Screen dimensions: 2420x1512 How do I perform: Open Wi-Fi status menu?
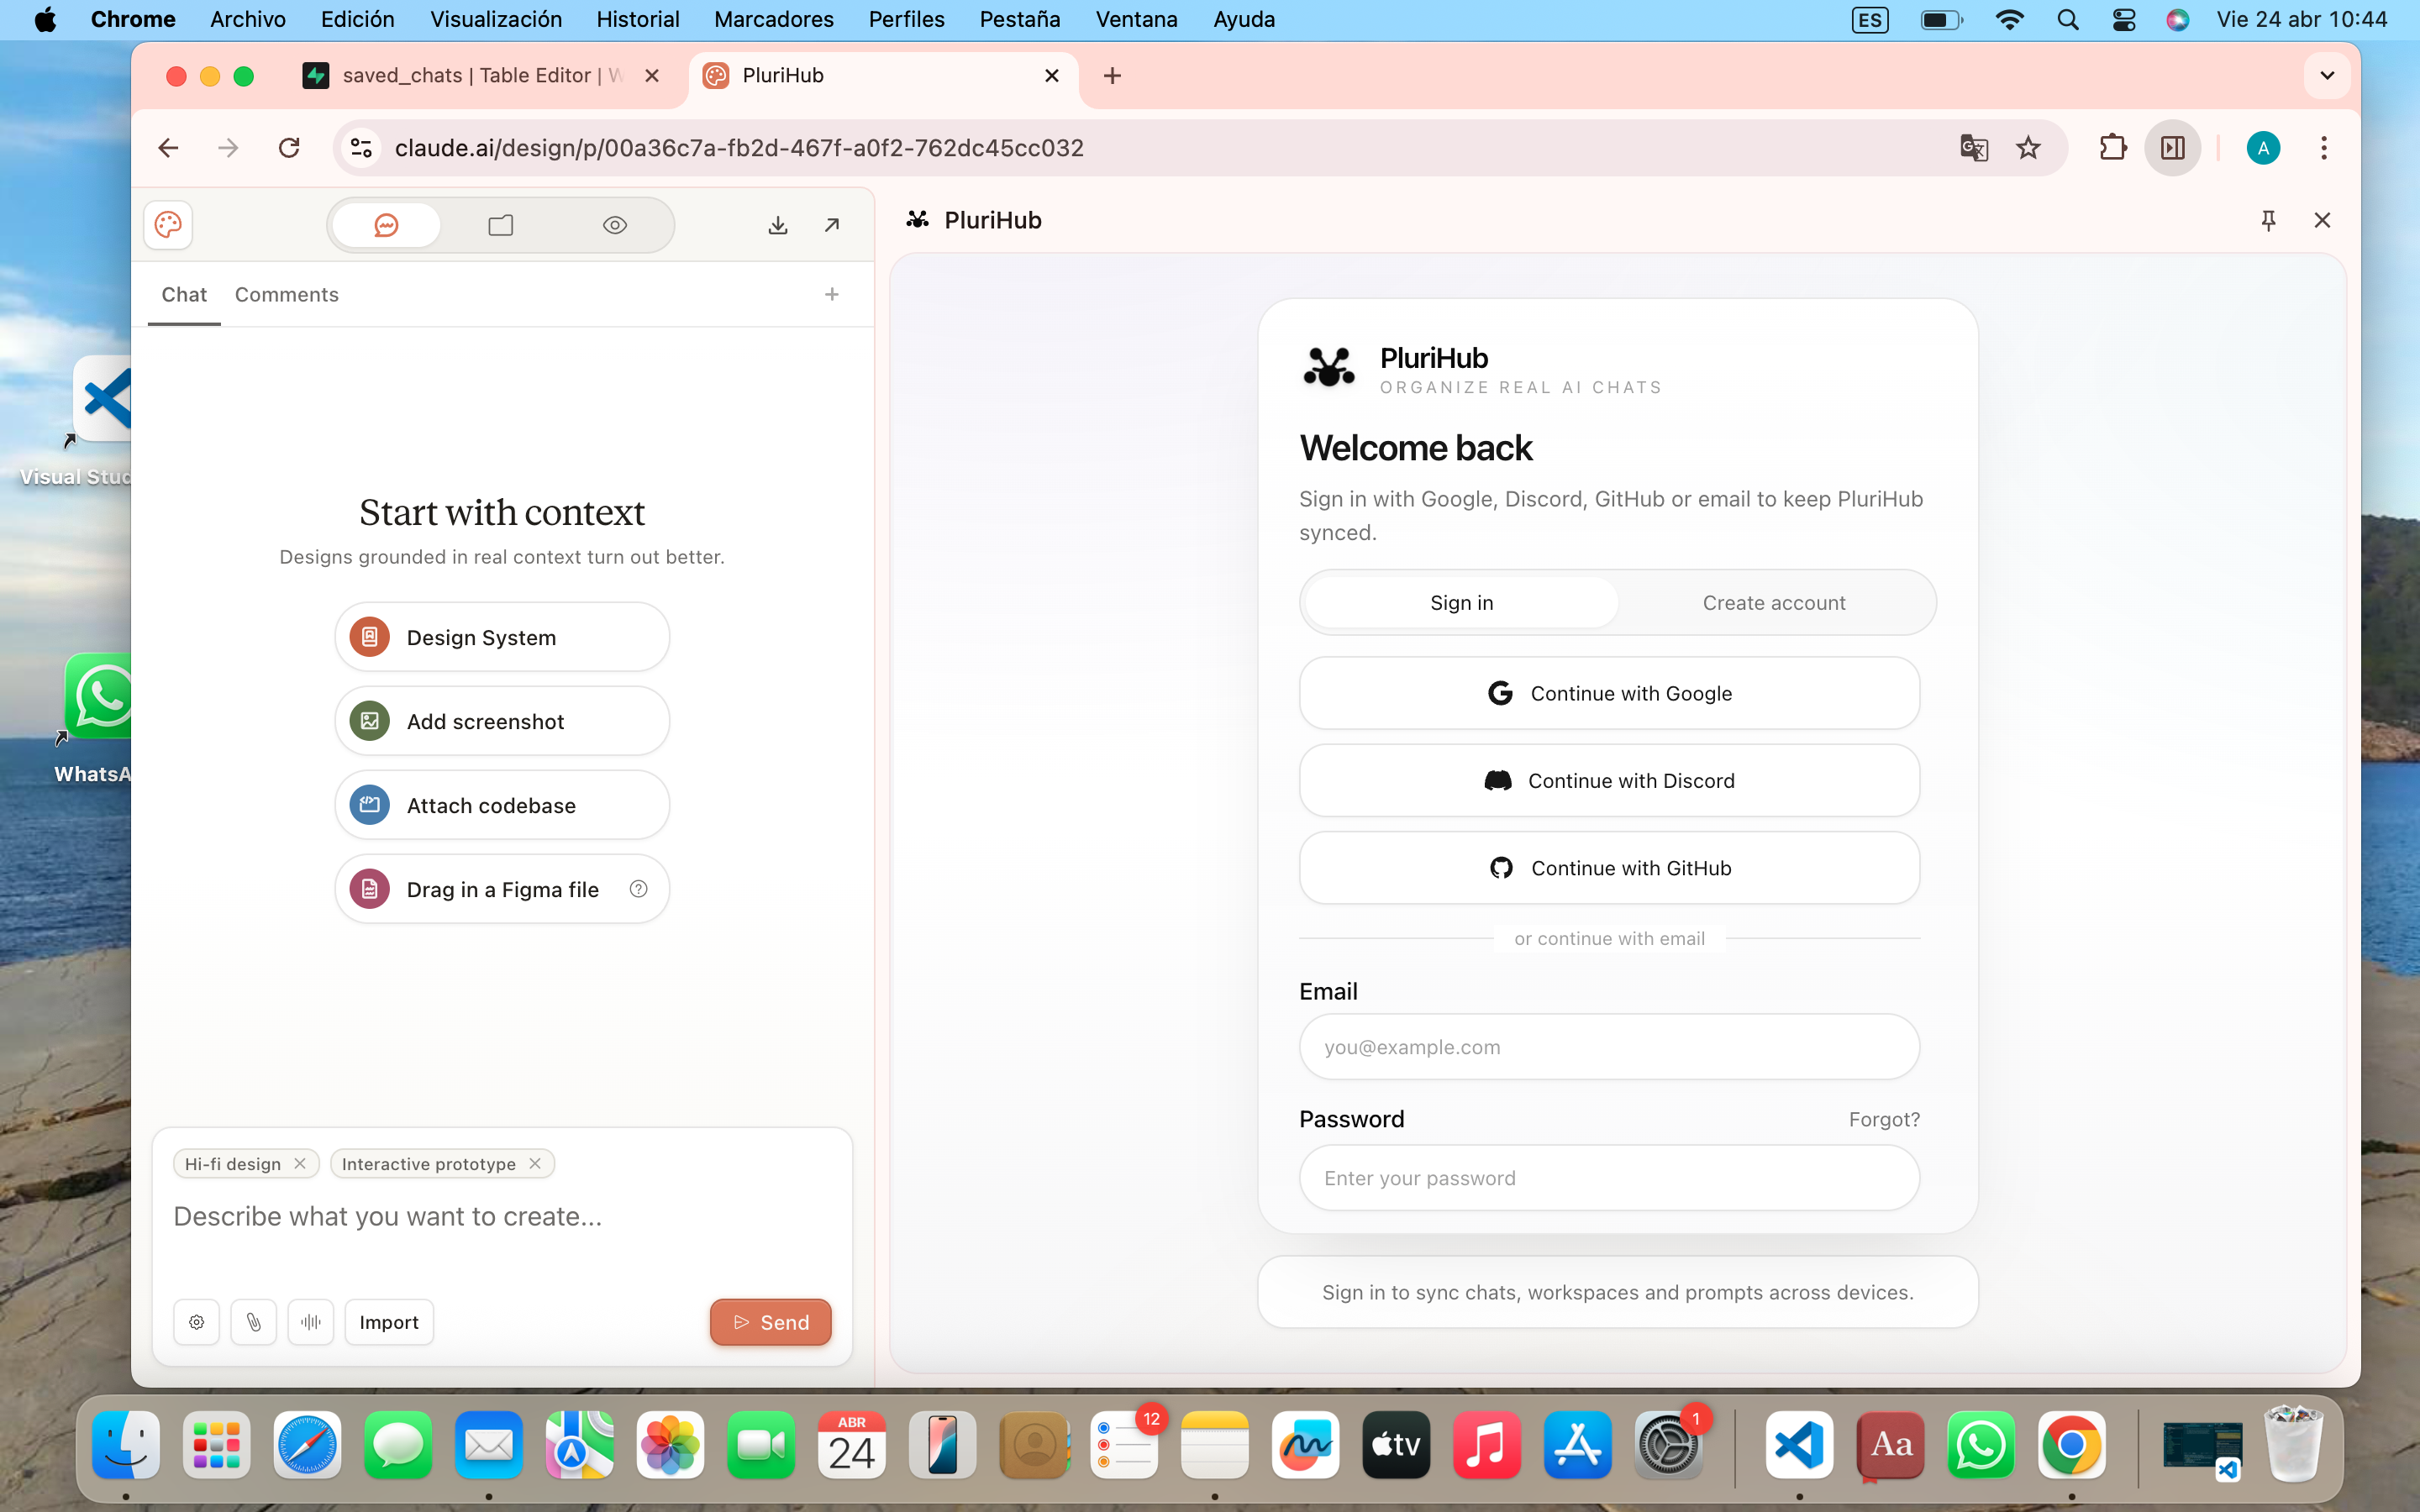click(x=2009, y=19)
